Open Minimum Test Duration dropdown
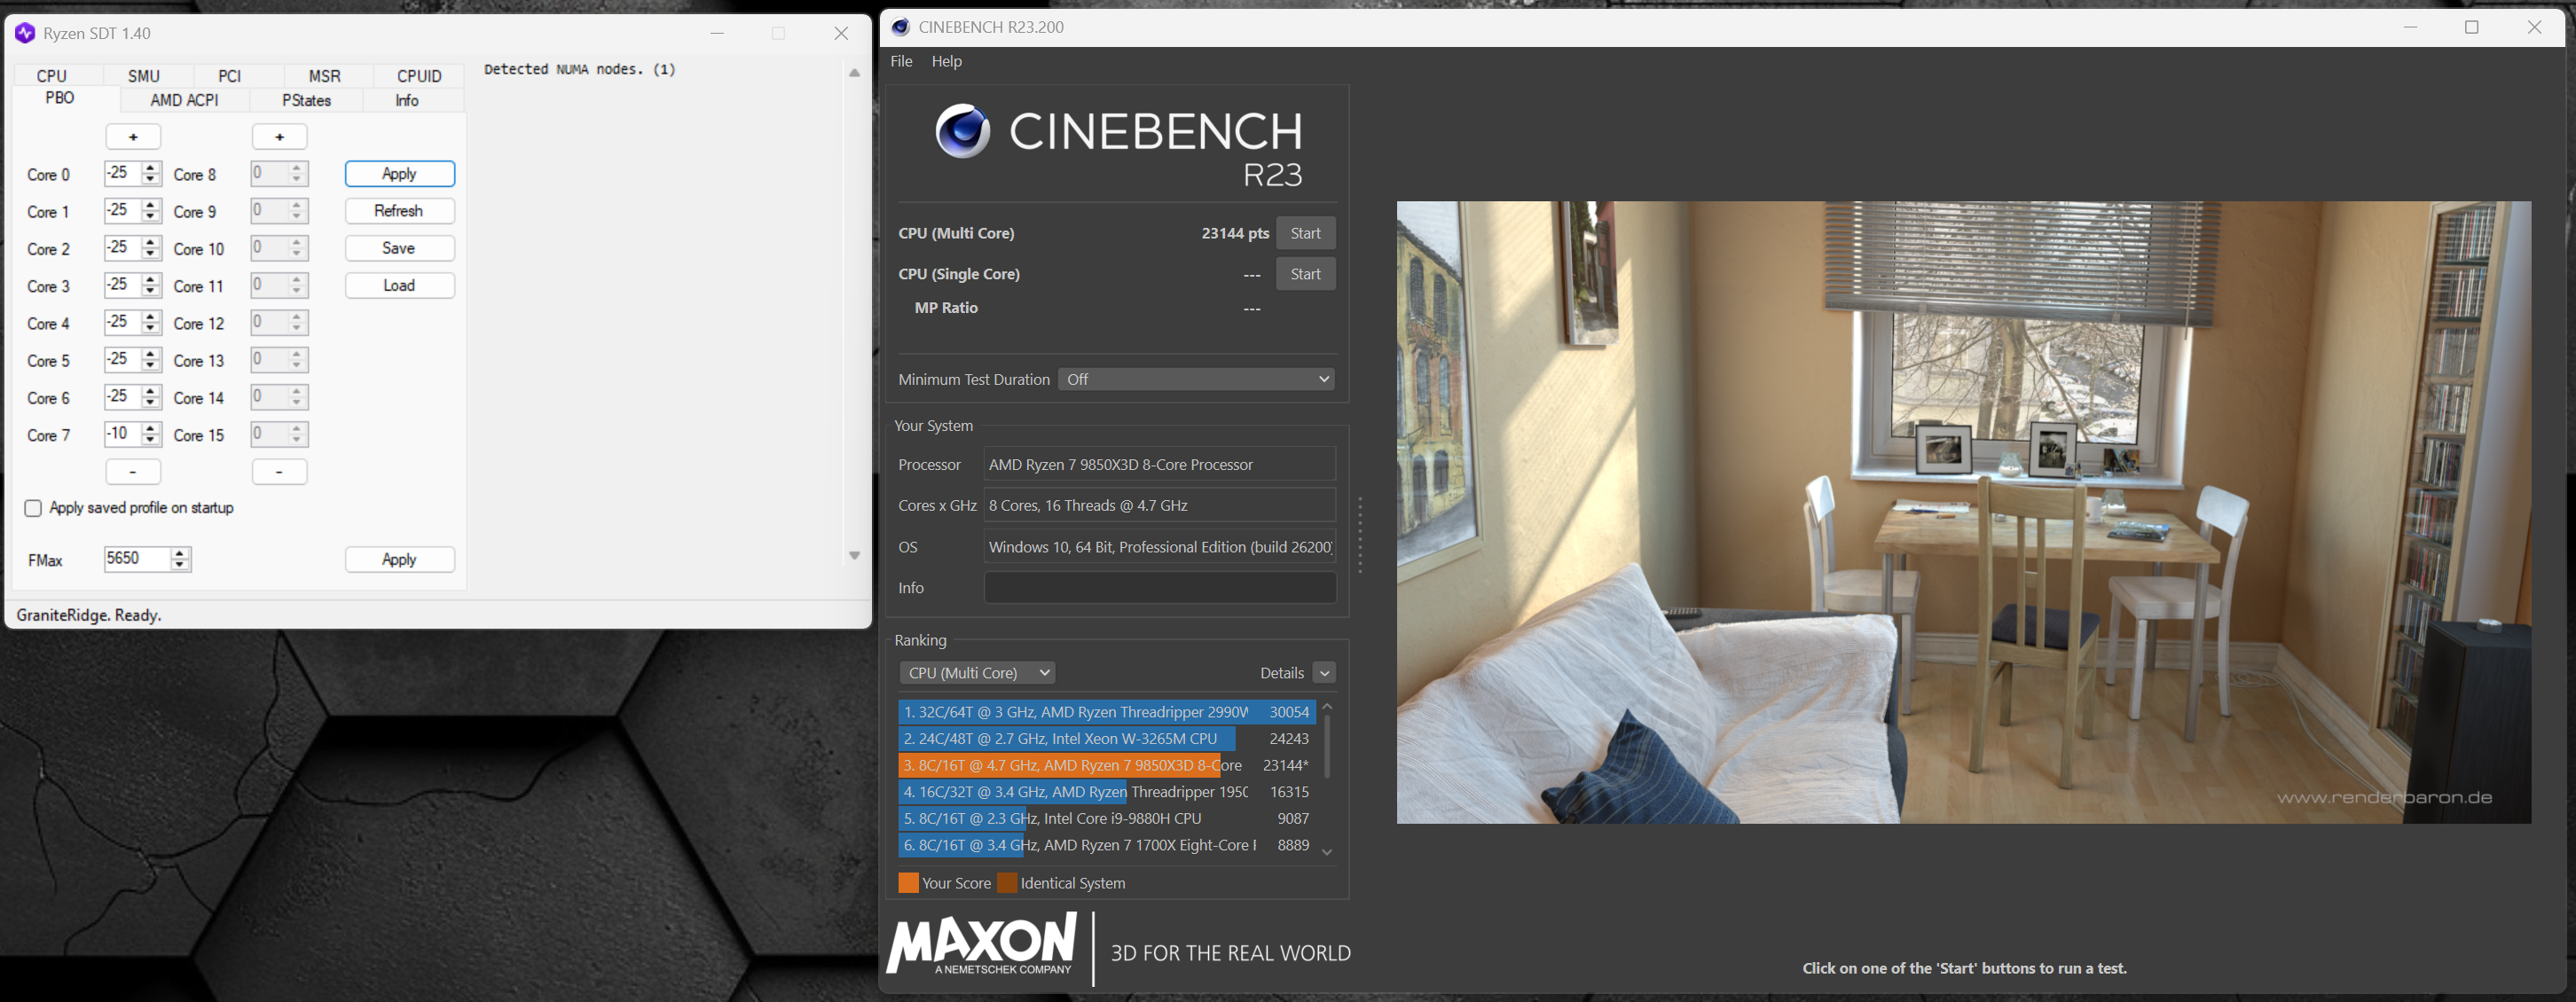This screenshot has height=1002, width=2576. coord(1197,379)
